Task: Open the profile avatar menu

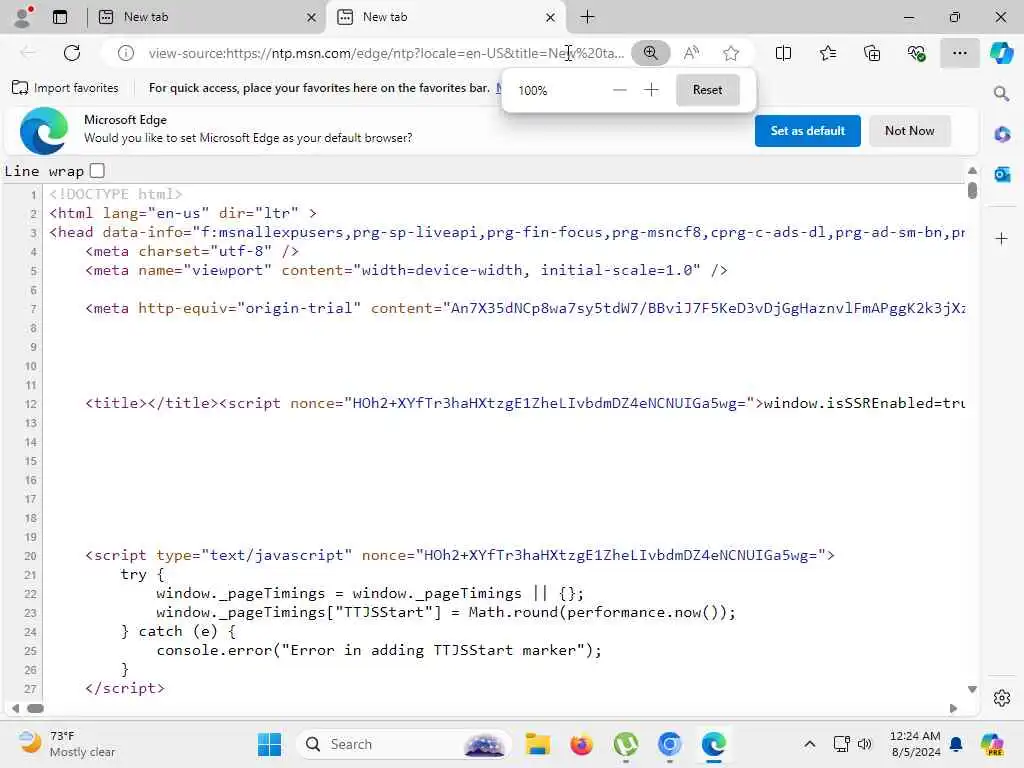Action: pyautogui.click(x=23, y=16)
